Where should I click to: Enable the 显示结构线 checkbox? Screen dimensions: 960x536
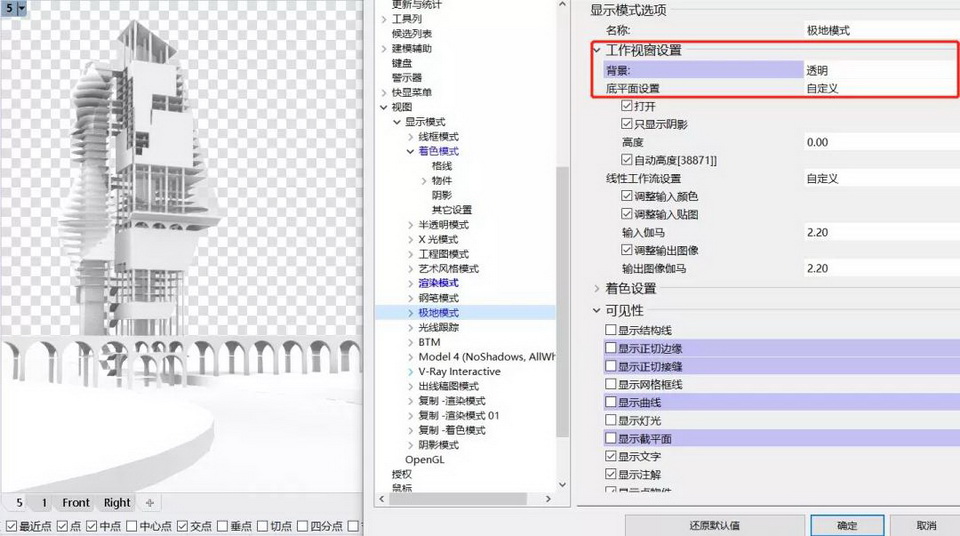[611, 330]
